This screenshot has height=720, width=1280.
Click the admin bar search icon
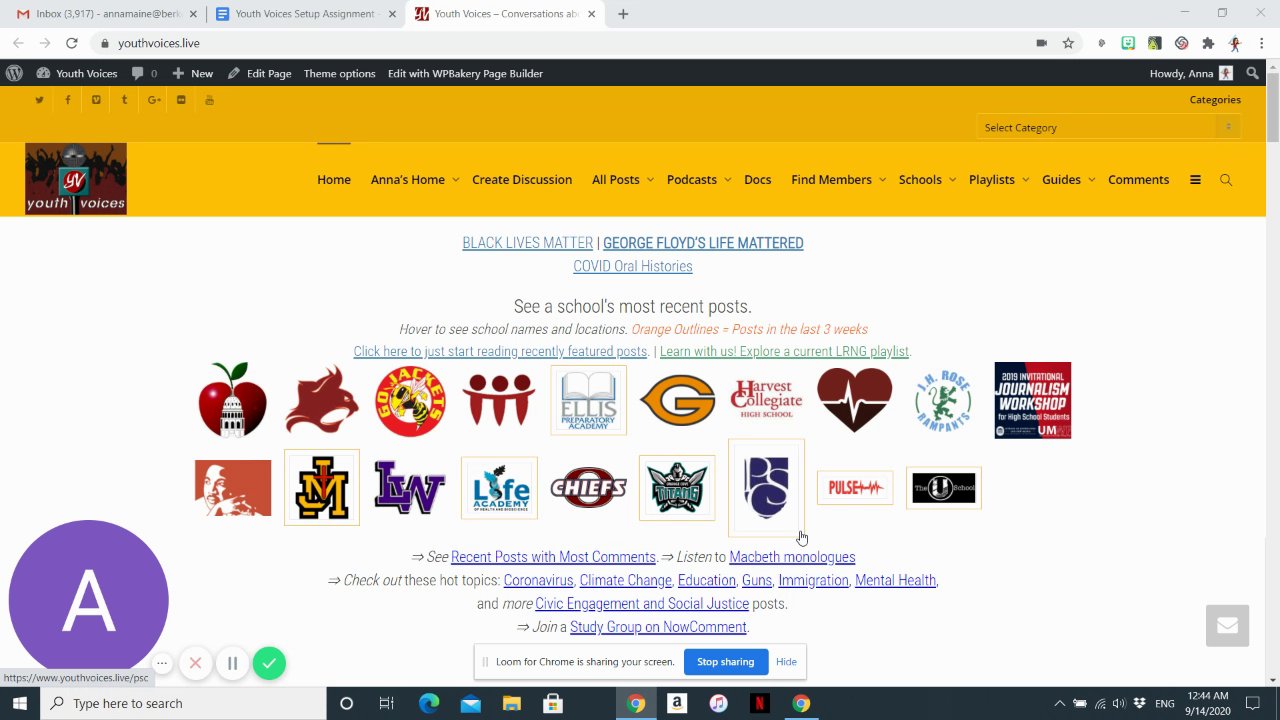[x=1253, y=73]
